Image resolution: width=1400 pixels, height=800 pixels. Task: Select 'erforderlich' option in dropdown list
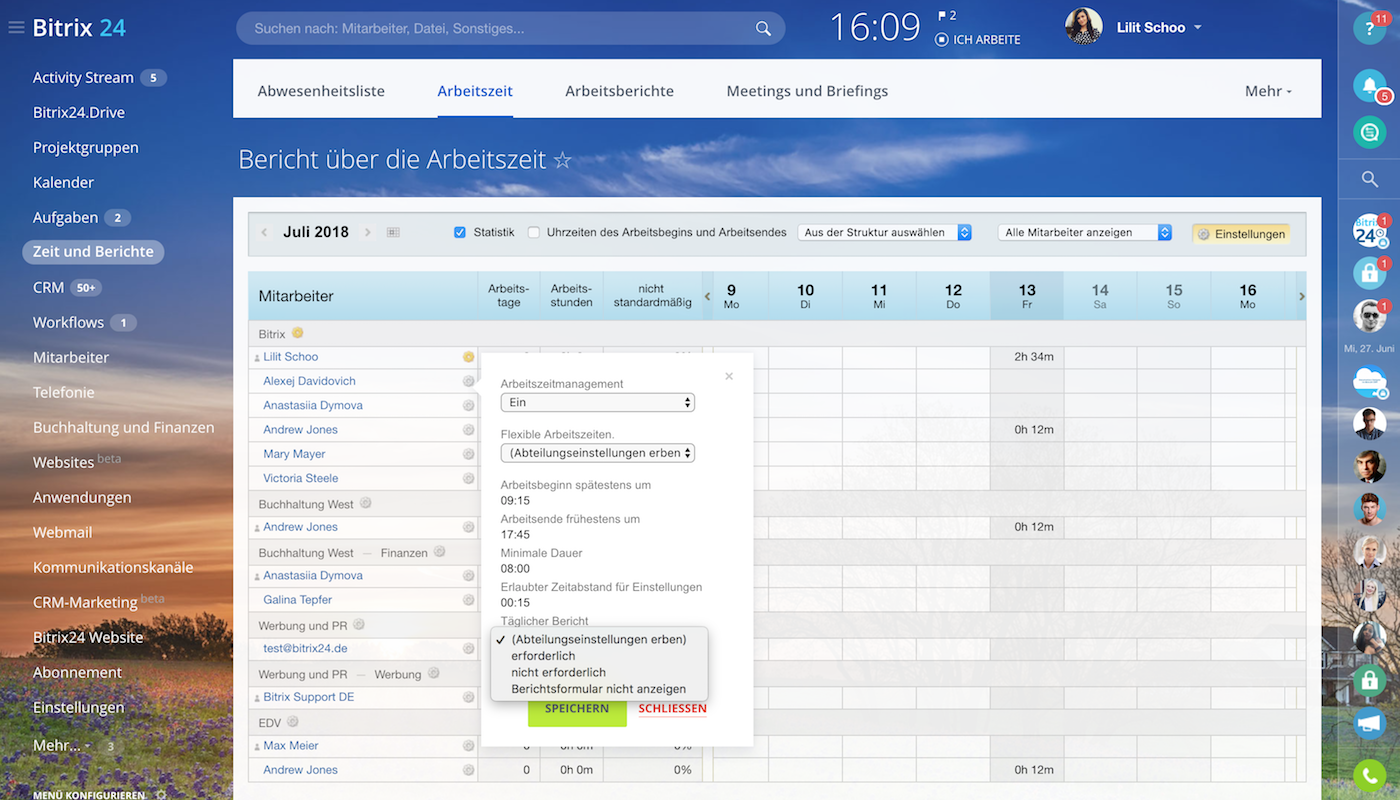[x=543, y=656]
